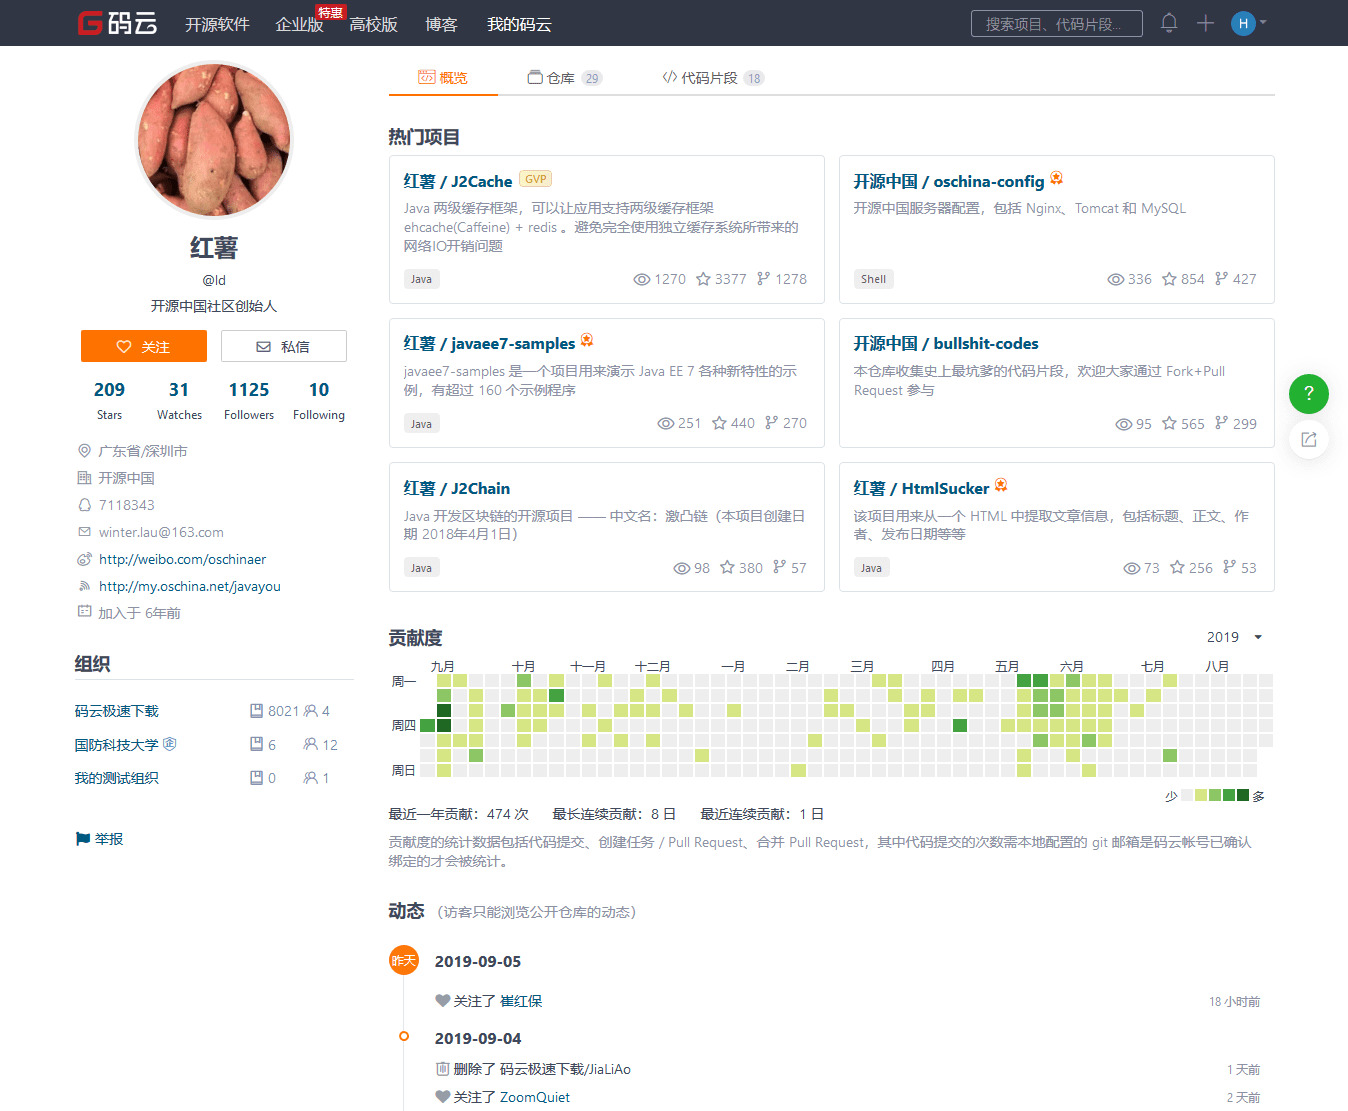1348x1111 pixels.
Task: Open the 码云极速下载 organization link
Action: click(117, 711)
